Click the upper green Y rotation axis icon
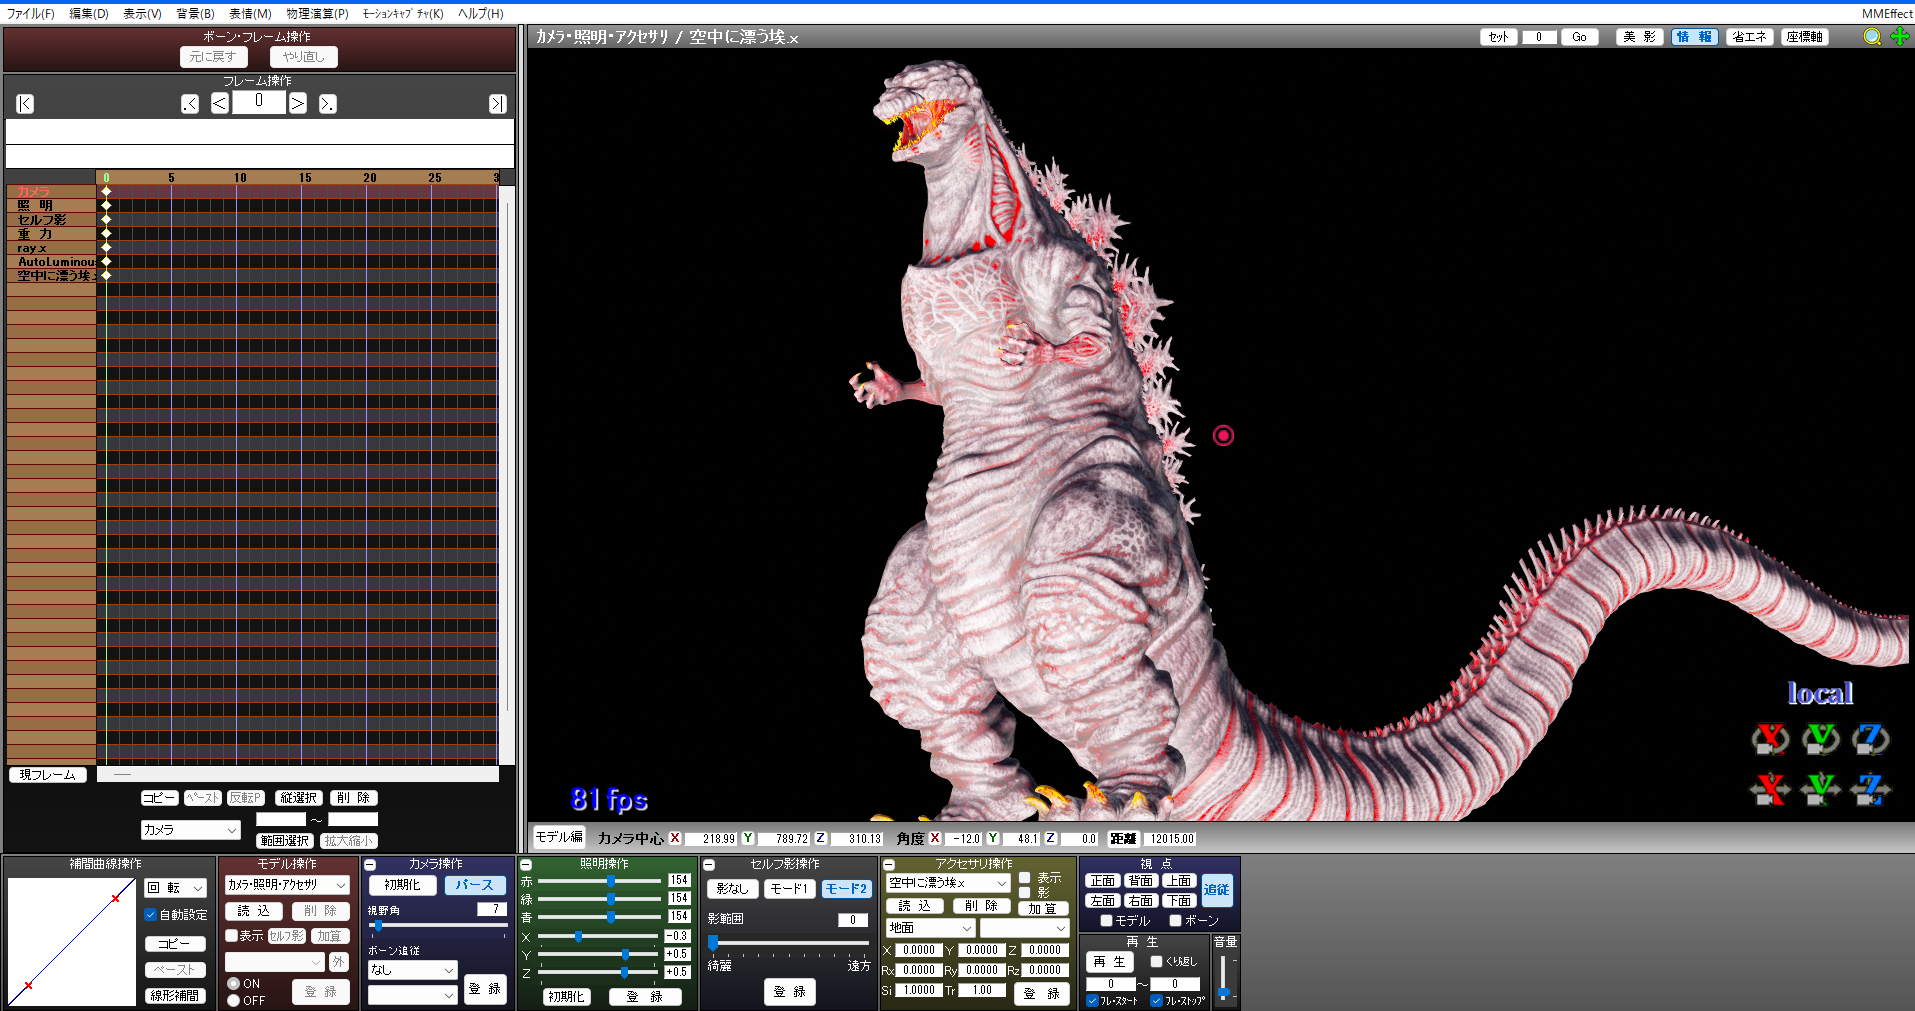The image size is (1915, 1011). (x=1820, y=739)
